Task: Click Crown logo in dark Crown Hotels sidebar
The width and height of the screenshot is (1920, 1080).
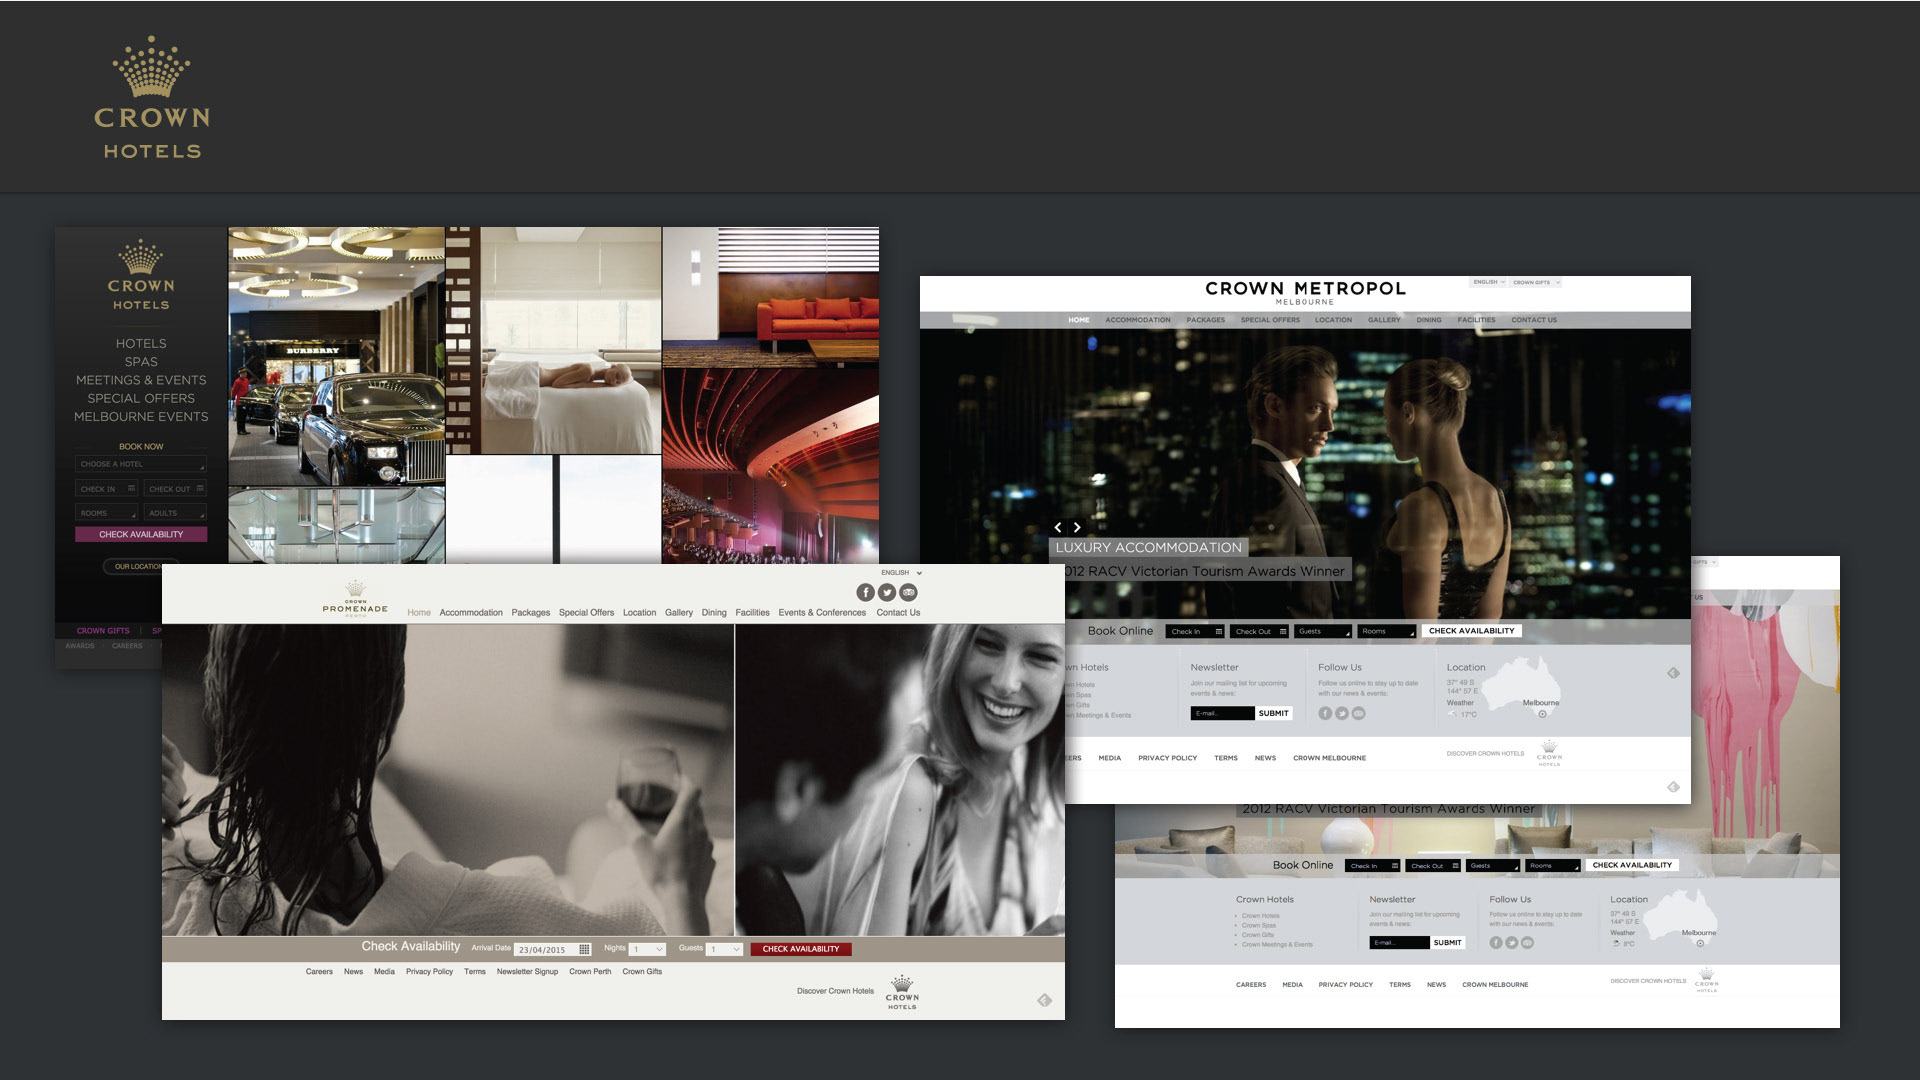Action: [x=141, y=274]
